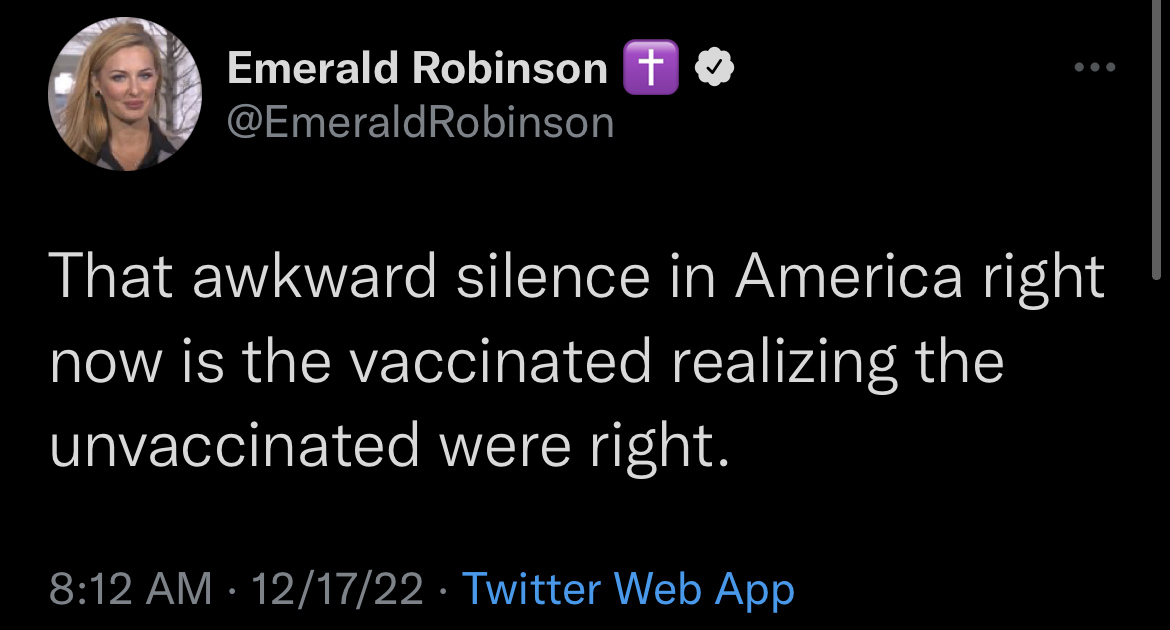Screen dimensions: 1170x630
Task: Click the word "vaccinated" on second line
Action: click(501, 361)
